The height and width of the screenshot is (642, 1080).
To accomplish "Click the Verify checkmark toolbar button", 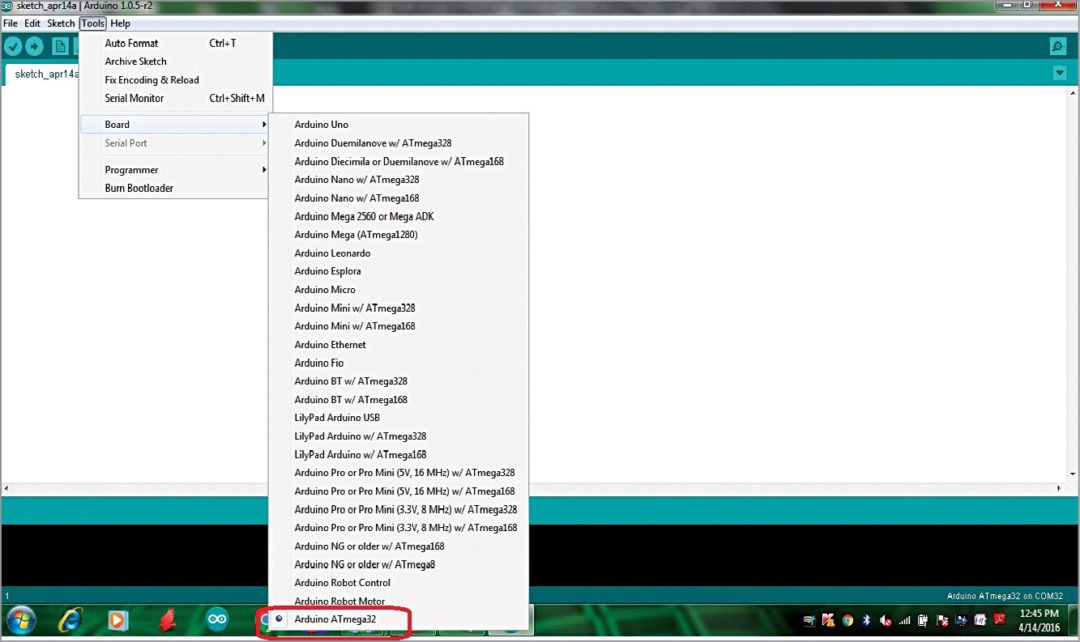I will 13,46.
